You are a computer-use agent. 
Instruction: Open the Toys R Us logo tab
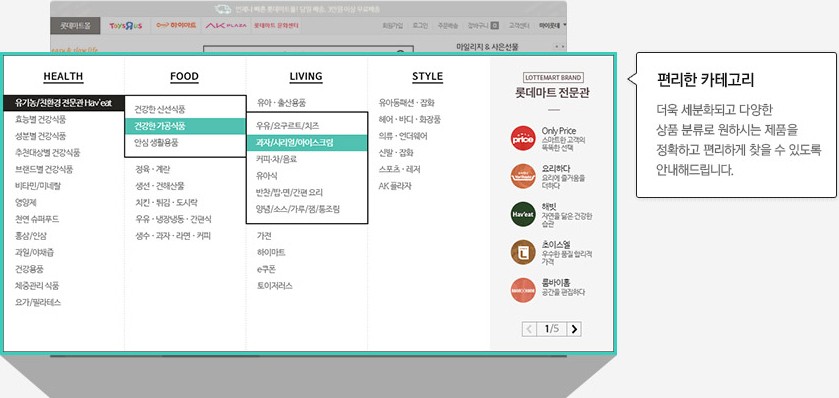(125, 26)
